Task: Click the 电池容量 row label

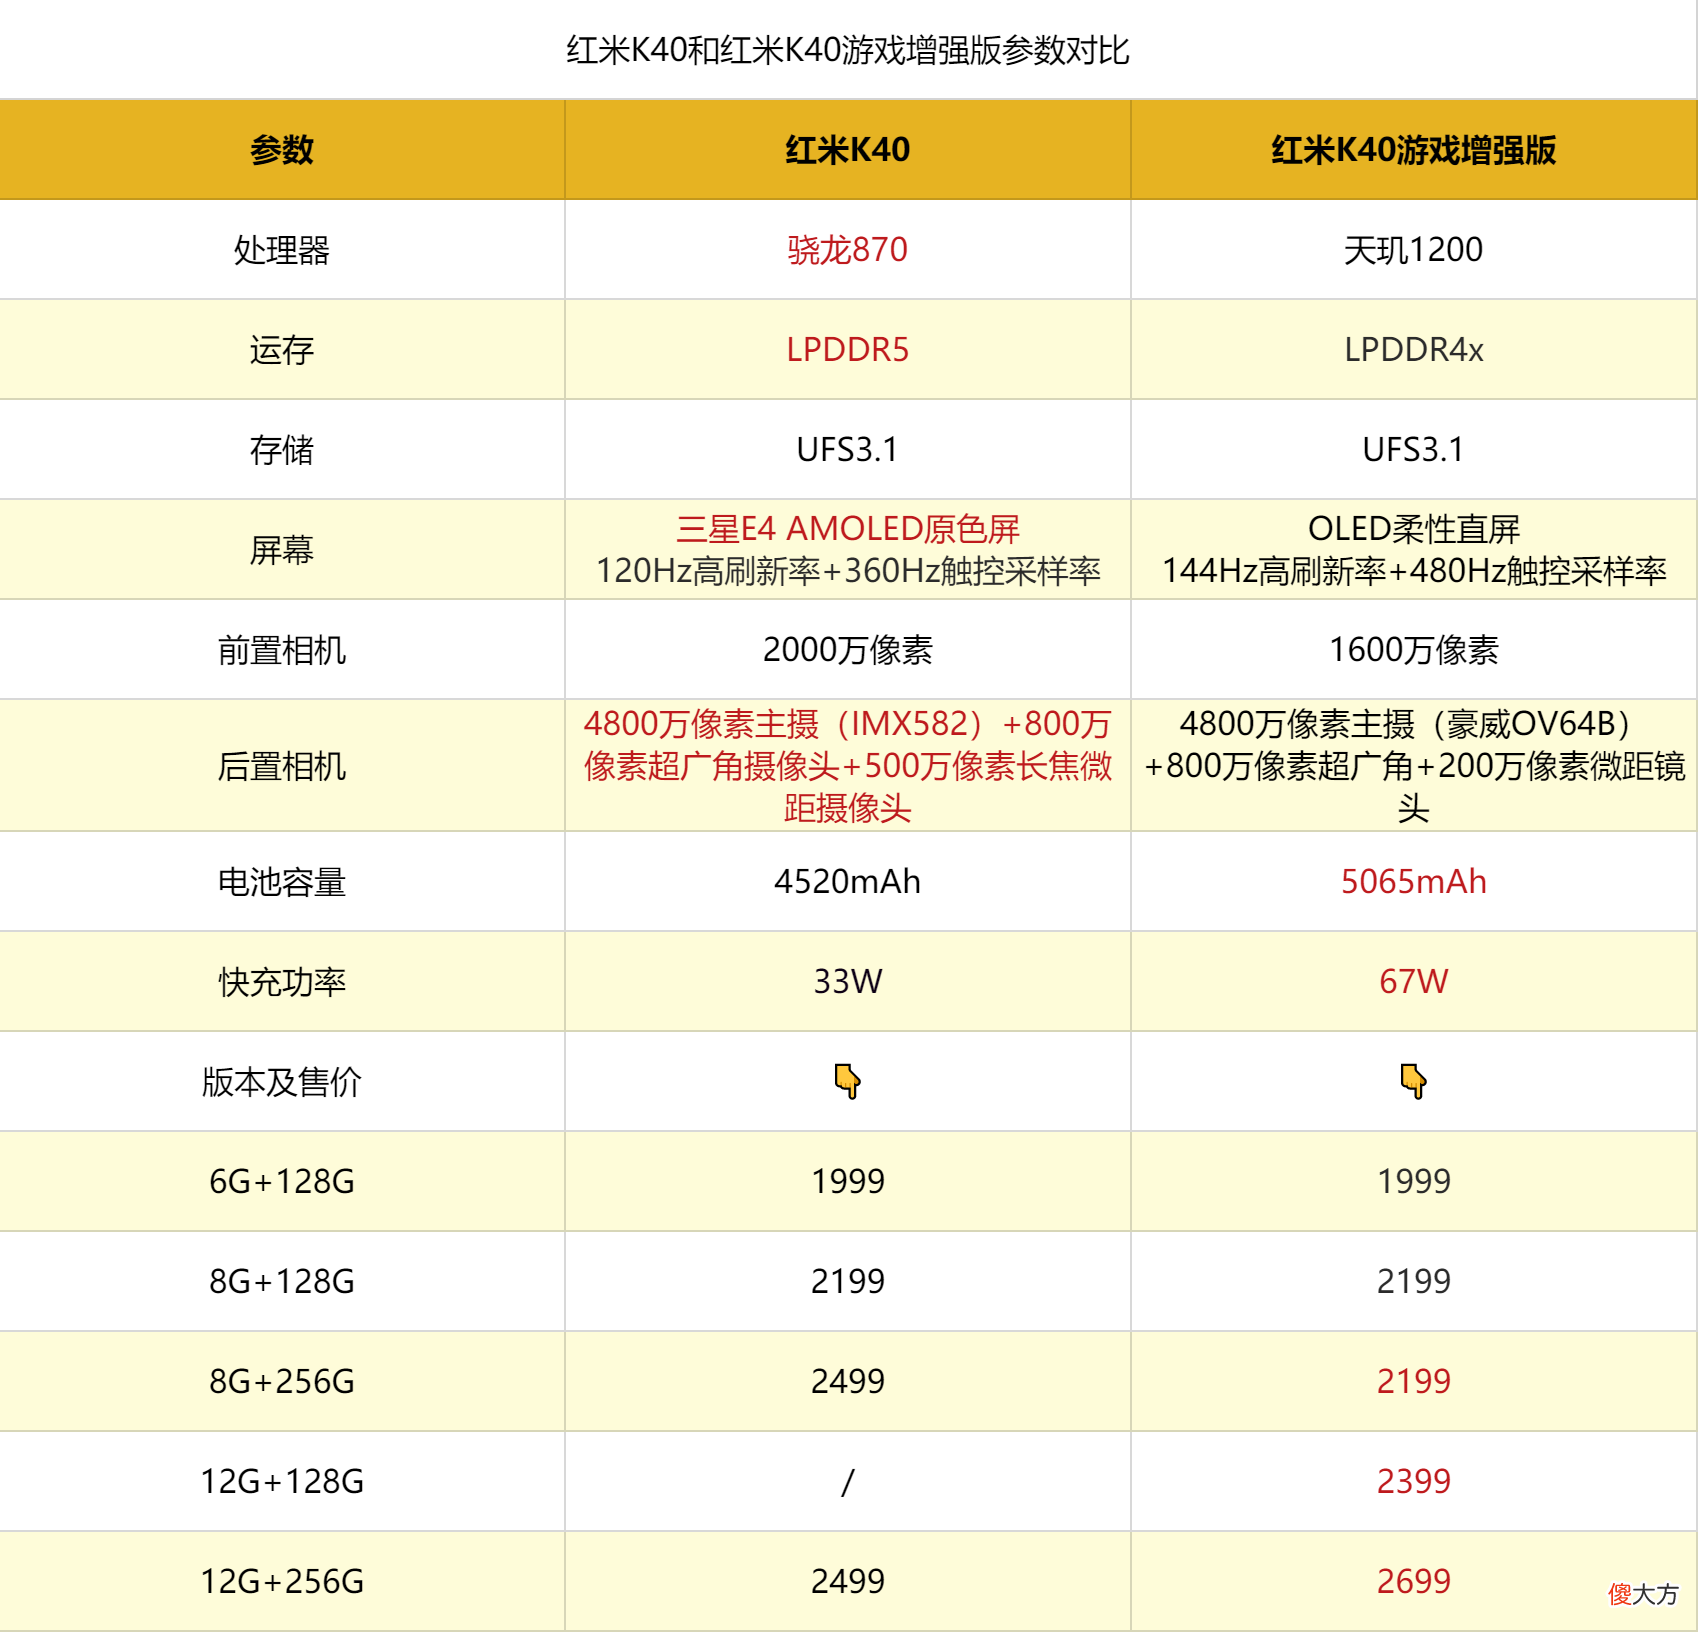Action: point(282,882)
